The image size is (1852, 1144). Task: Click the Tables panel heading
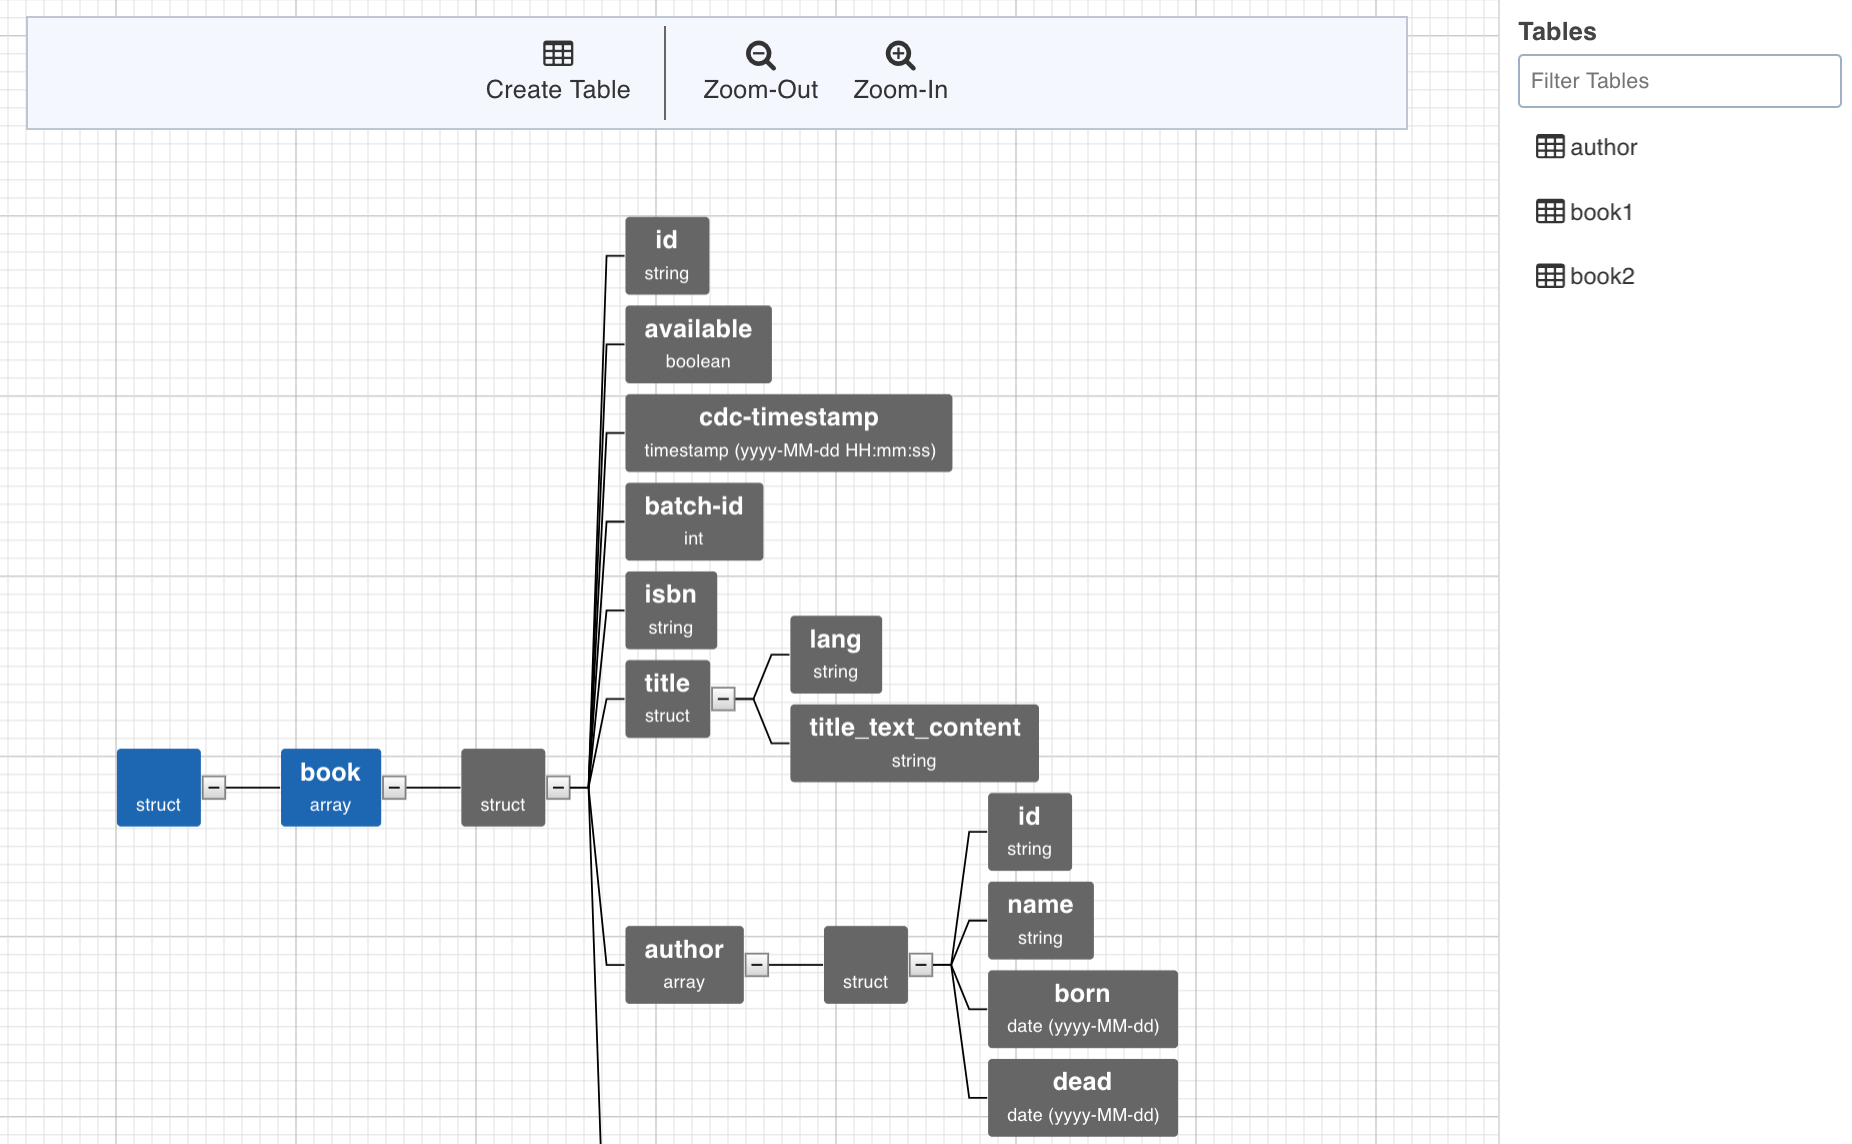click(x=1557, y=31)
